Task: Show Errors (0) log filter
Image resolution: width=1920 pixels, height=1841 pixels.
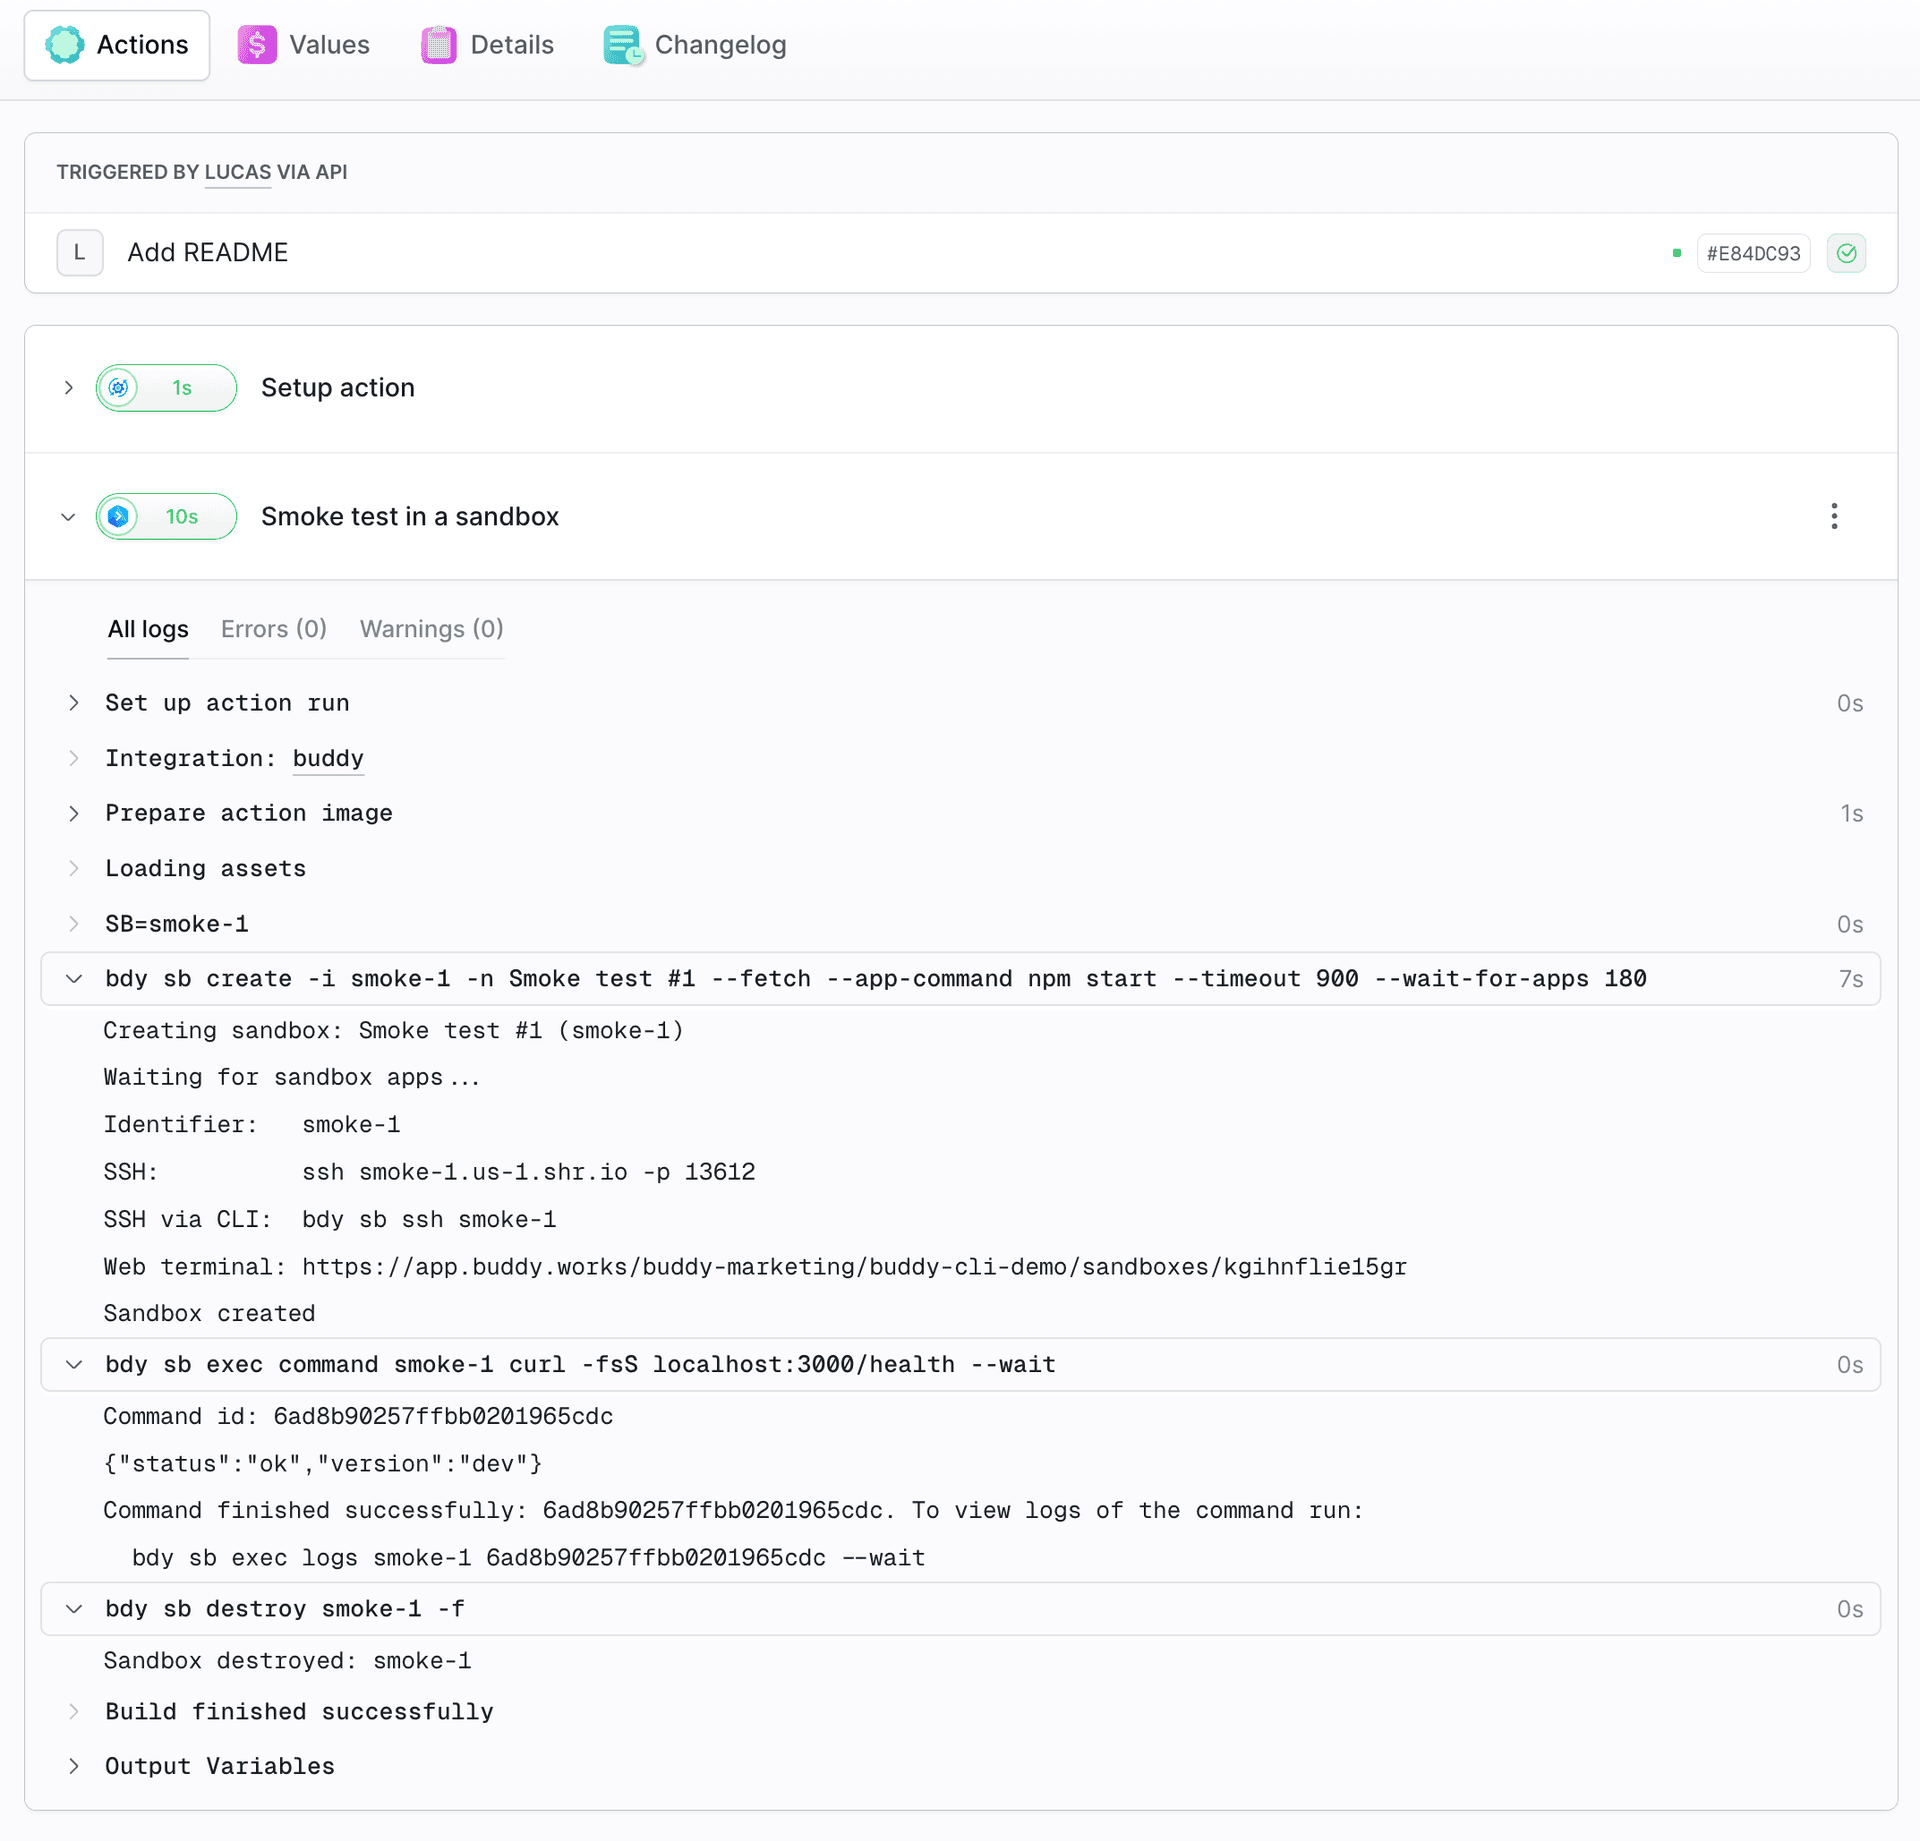Action: pyautogui.click(x=274, y=629)
